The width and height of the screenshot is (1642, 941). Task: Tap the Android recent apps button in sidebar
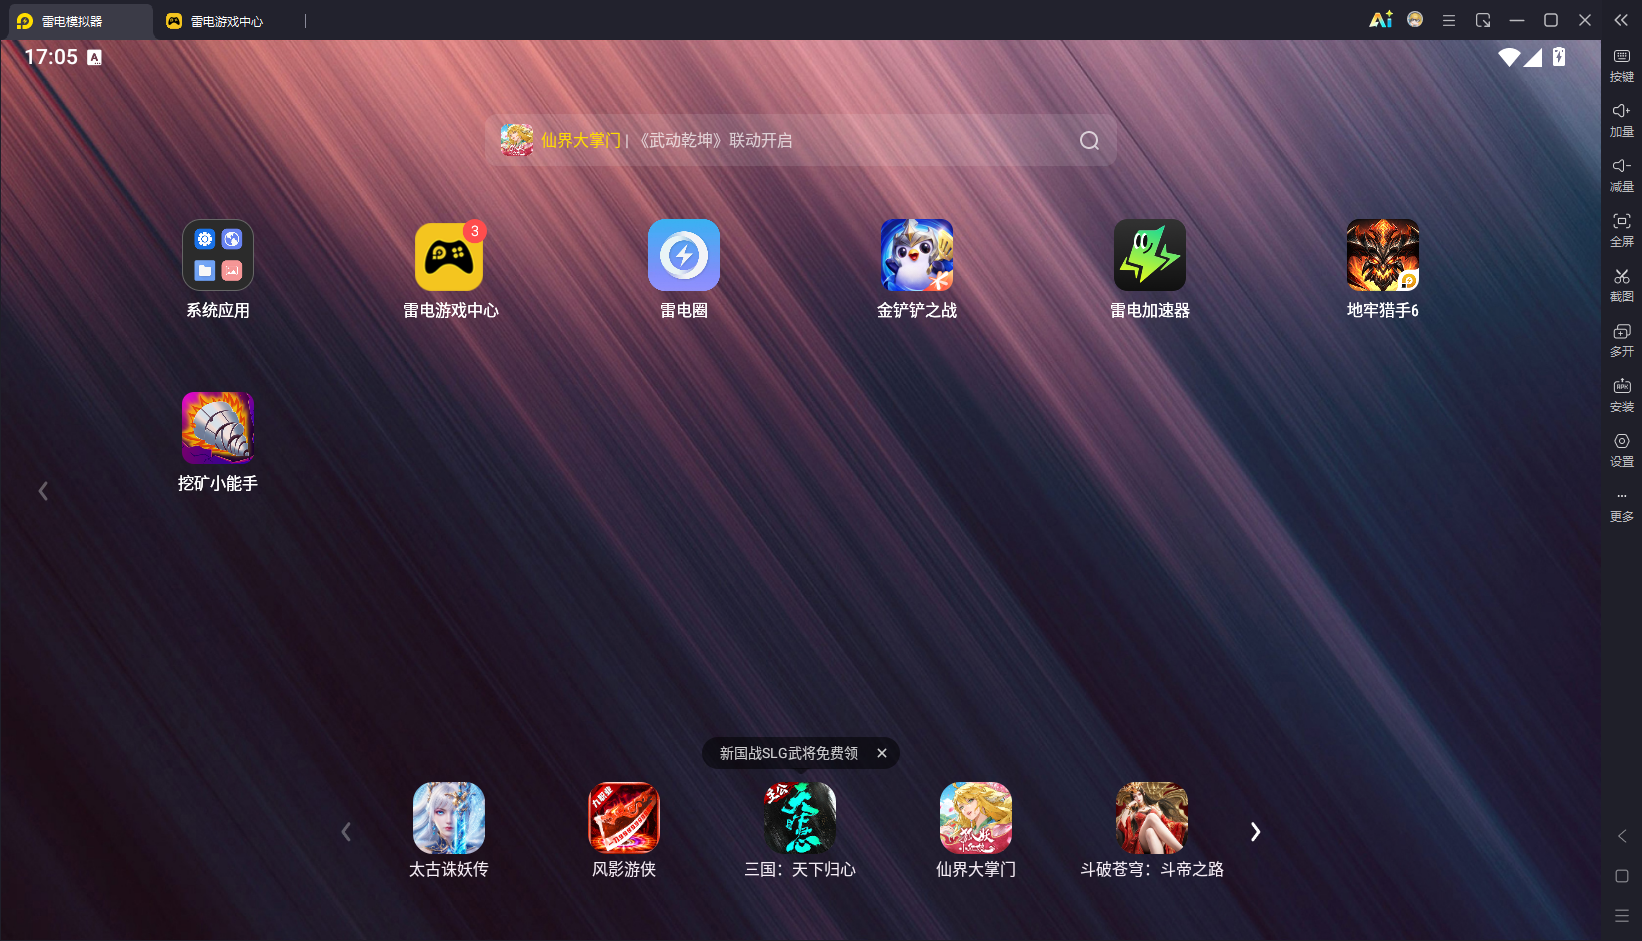1622,916
